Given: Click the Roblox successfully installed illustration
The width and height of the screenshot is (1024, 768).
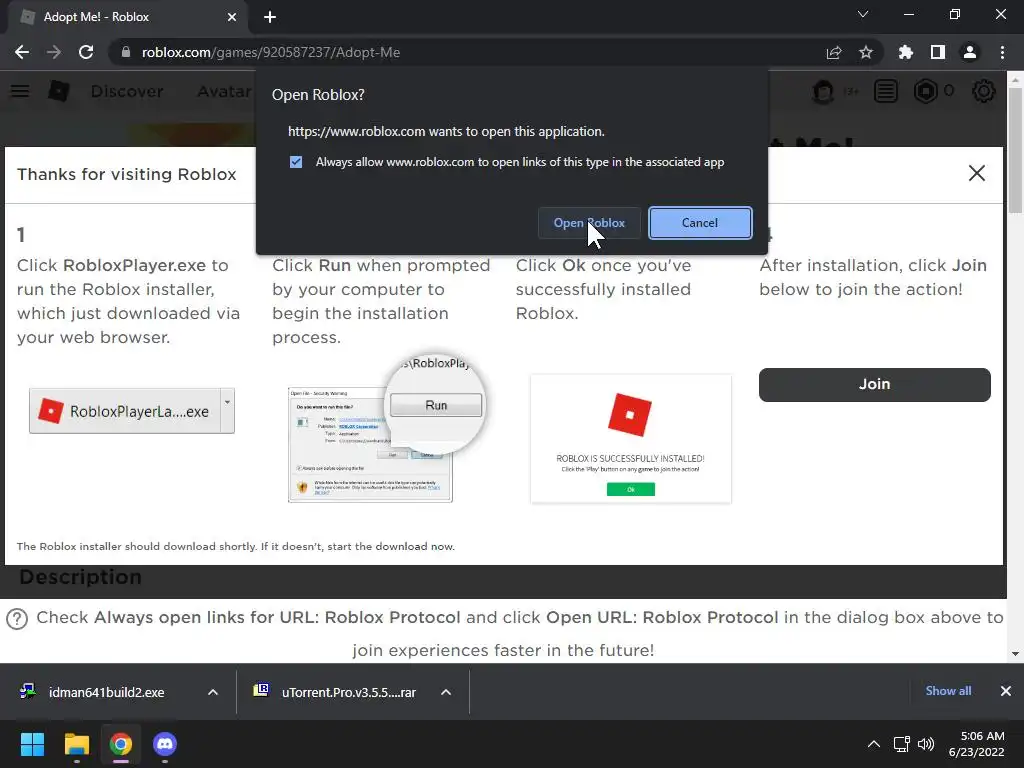Looking at the screenshot, I should (631, 438).
